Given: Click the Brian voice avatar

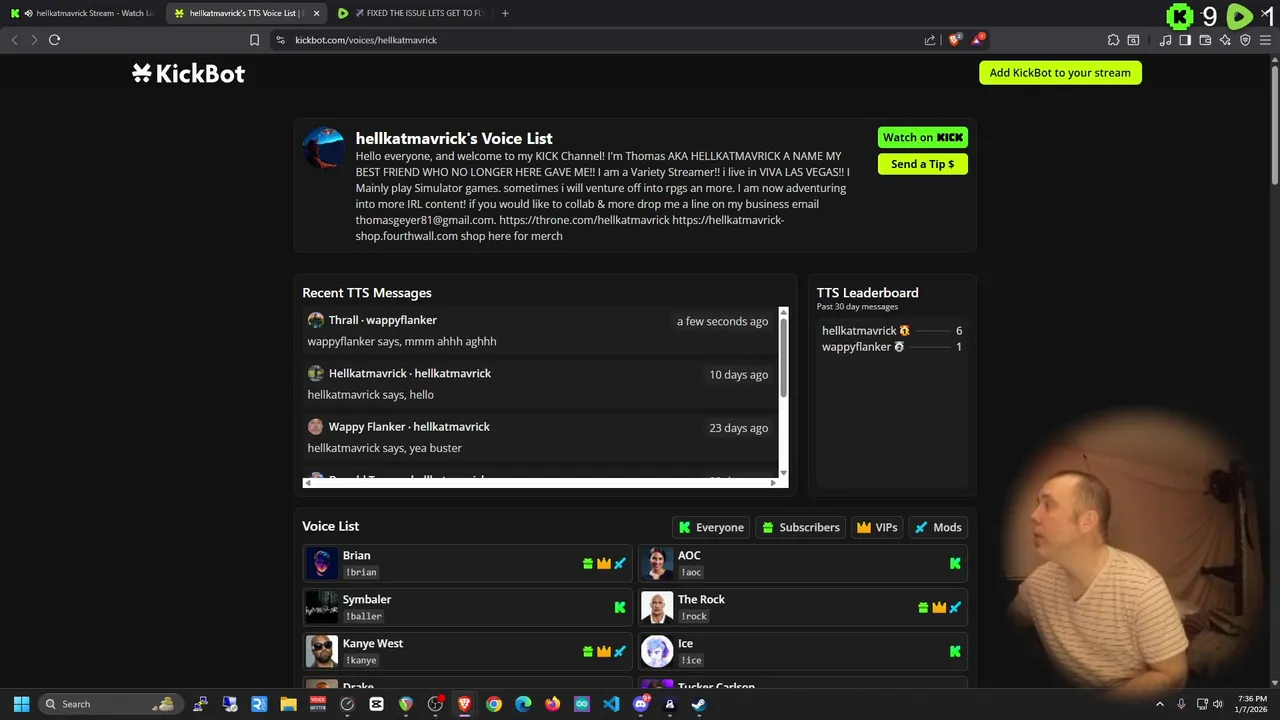Looking at the screenshot, I should coord(322,563).
